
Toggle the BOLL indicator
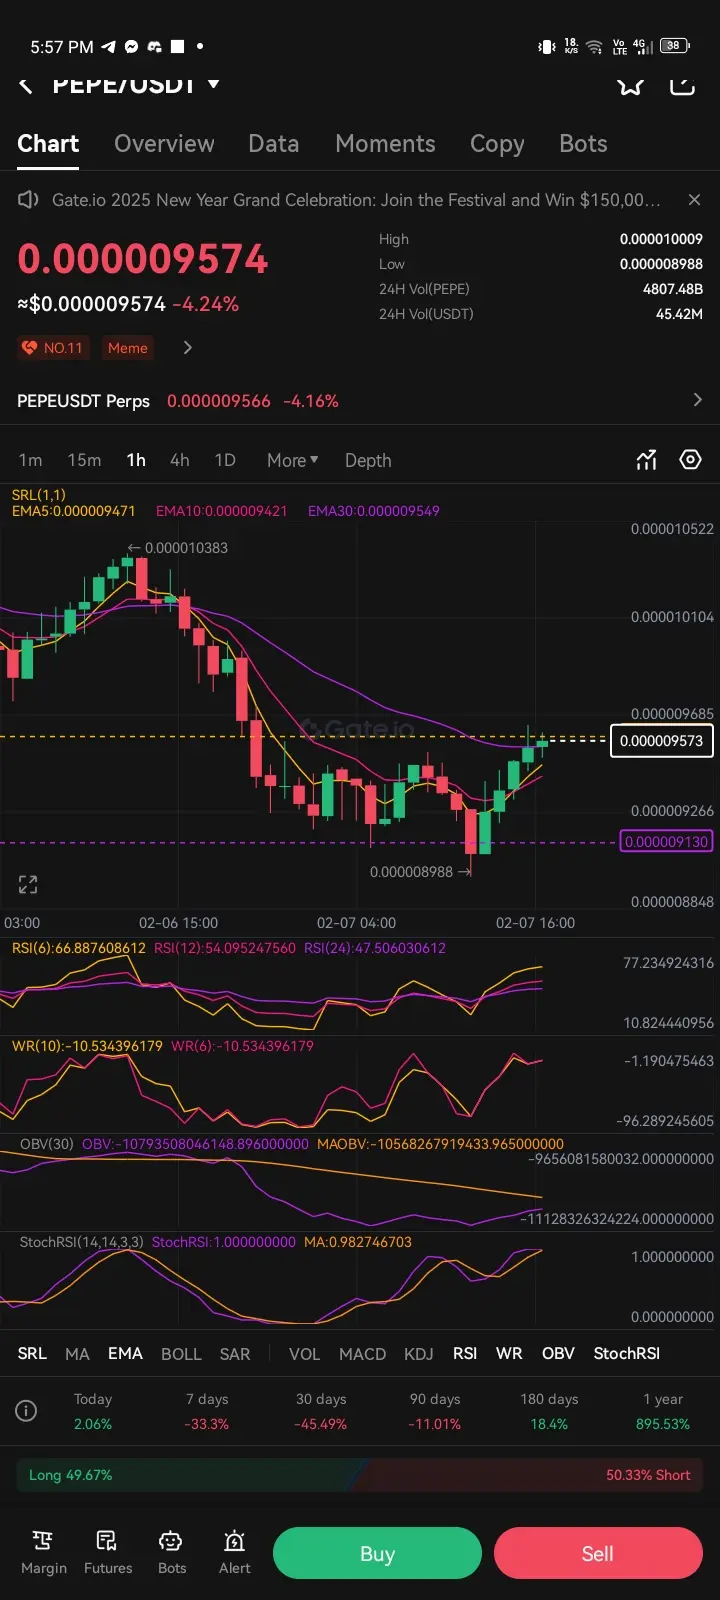[181, 1353]
